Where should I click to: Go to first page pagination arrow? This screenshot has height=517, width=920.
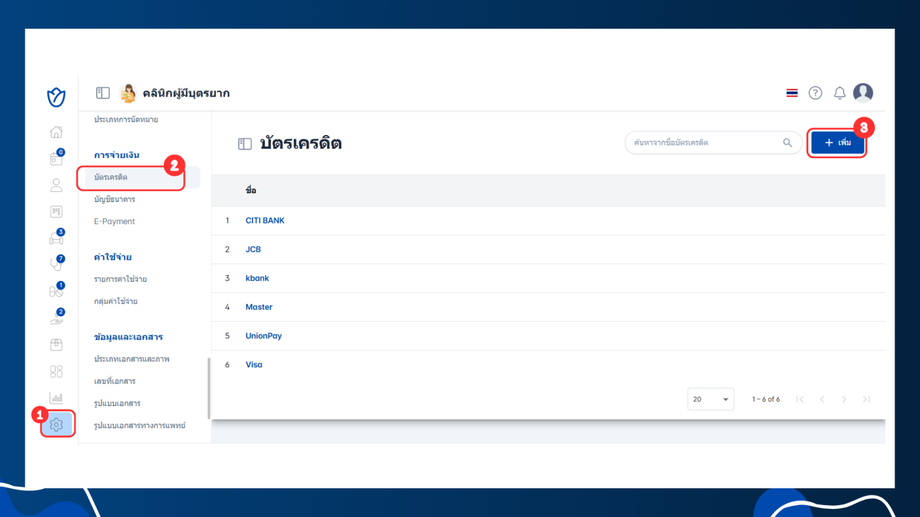[x=800, y=399]
